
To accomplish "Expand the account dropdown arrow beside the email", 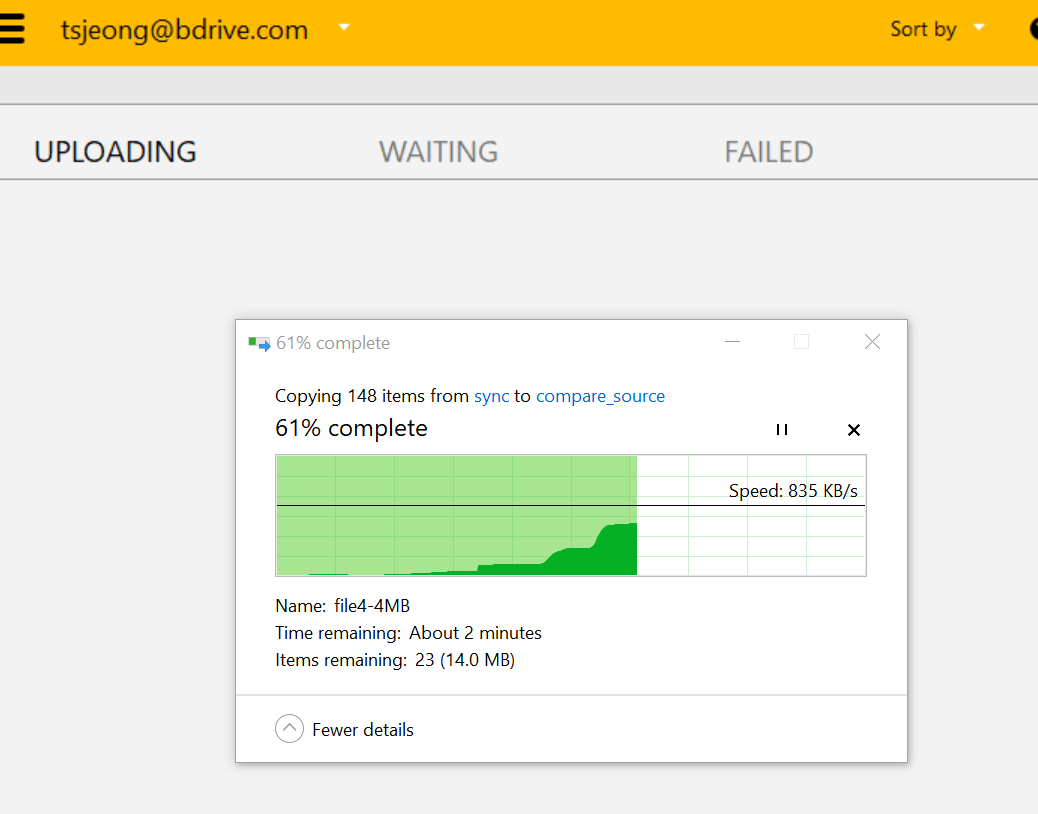I will pos(344,27).
